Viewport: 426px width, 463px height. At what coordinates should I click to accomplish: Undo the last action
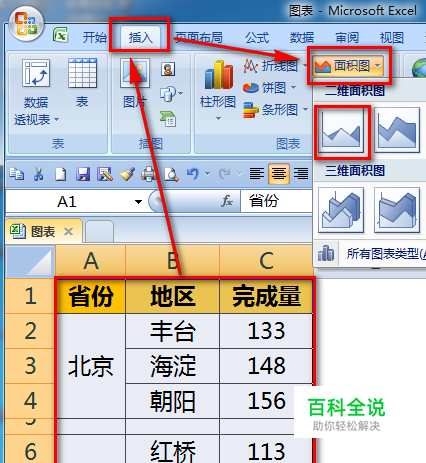(193, 173)
